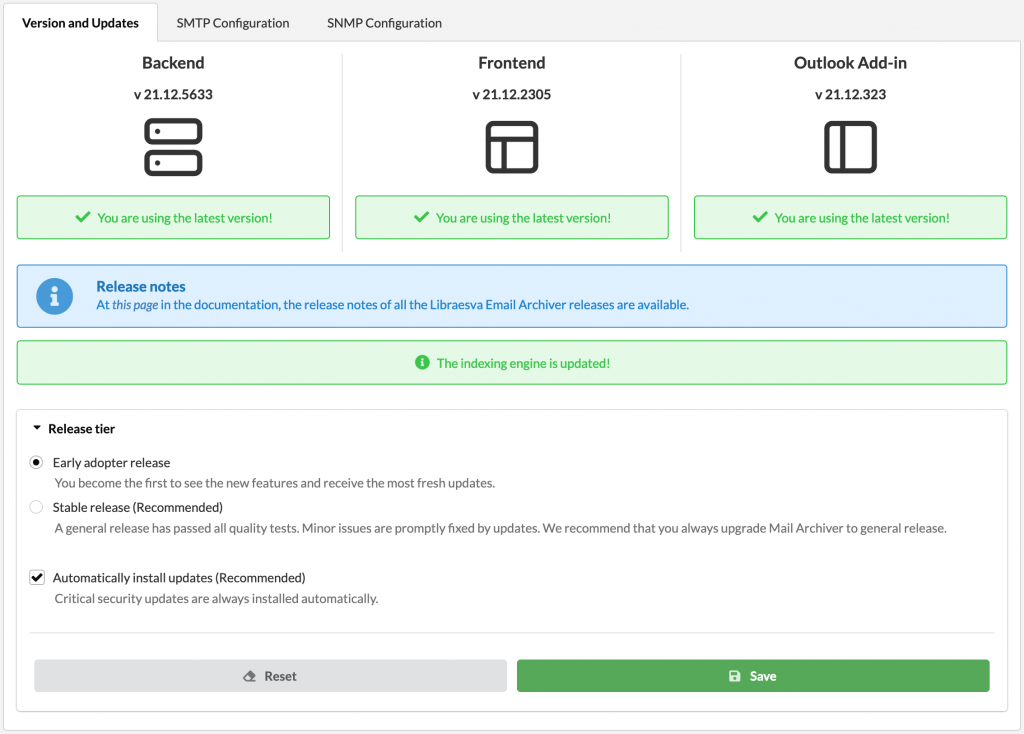
Task: Click the checkmark icon in Outlook Add-in status banner
Action: click(x=760, y=217)
